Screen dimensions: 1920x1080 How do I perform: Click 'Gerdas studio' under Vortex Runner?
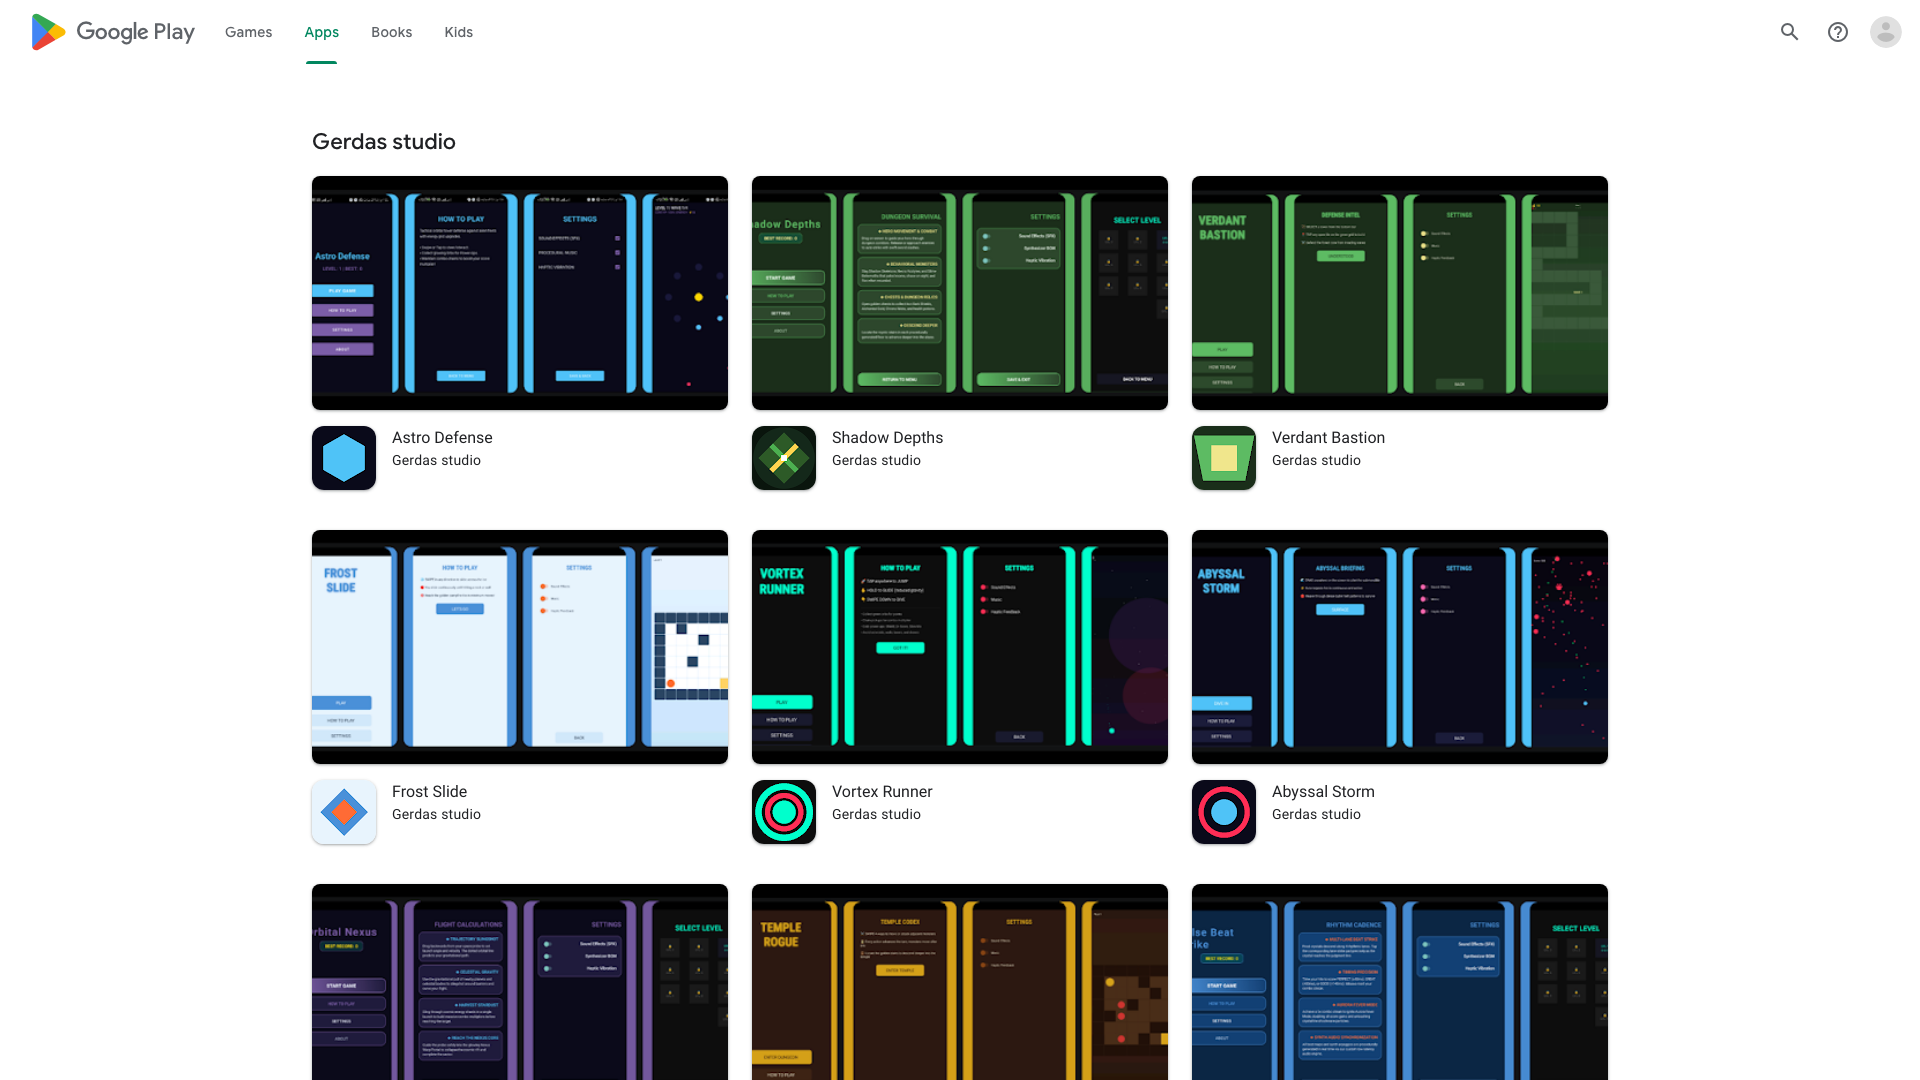click(876, 815)
